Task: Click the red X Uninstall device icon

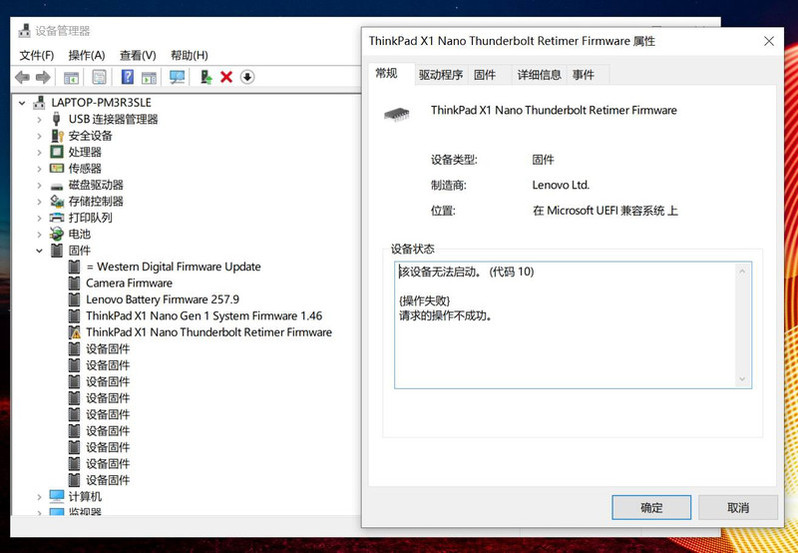Action: tap(226, 77)
